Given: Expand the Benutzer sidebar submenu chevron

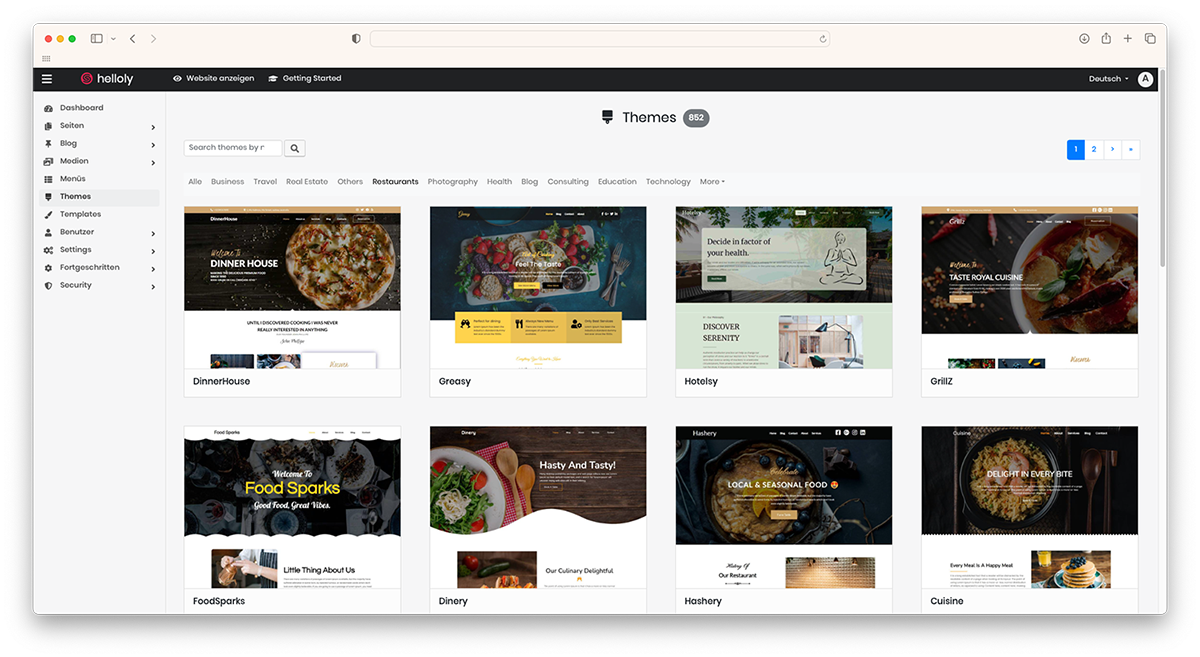Looking at the screenshot, I should coord(153,233).
